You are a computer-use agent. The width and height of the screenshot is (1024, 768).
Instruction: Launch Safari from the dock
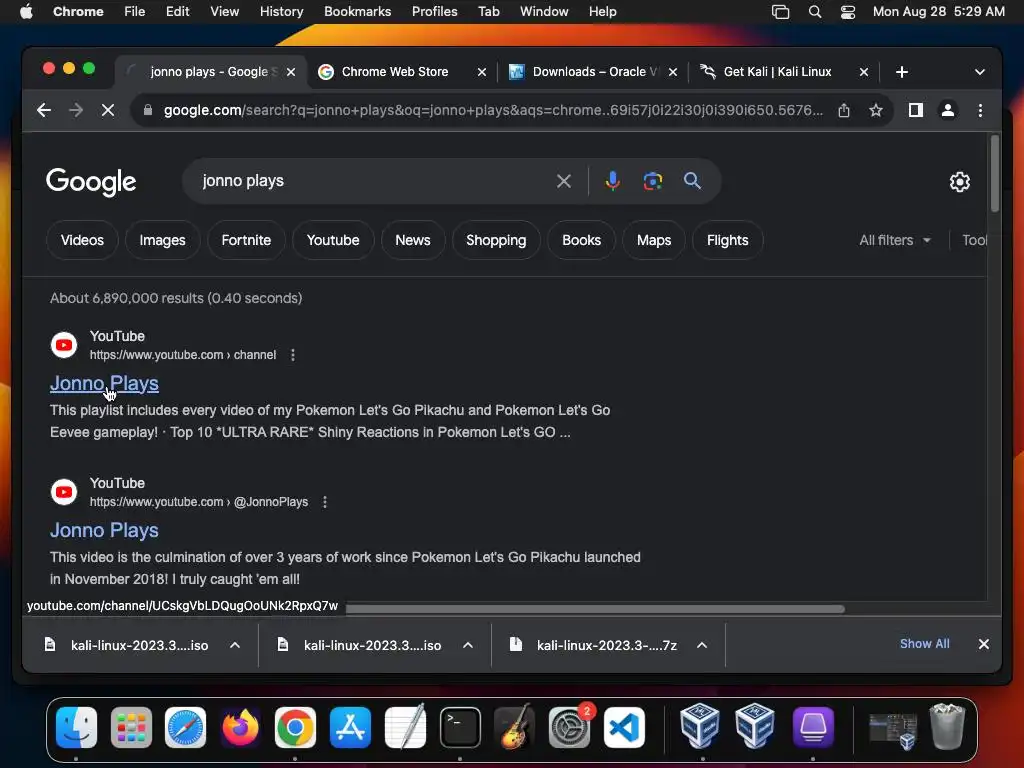185,727
